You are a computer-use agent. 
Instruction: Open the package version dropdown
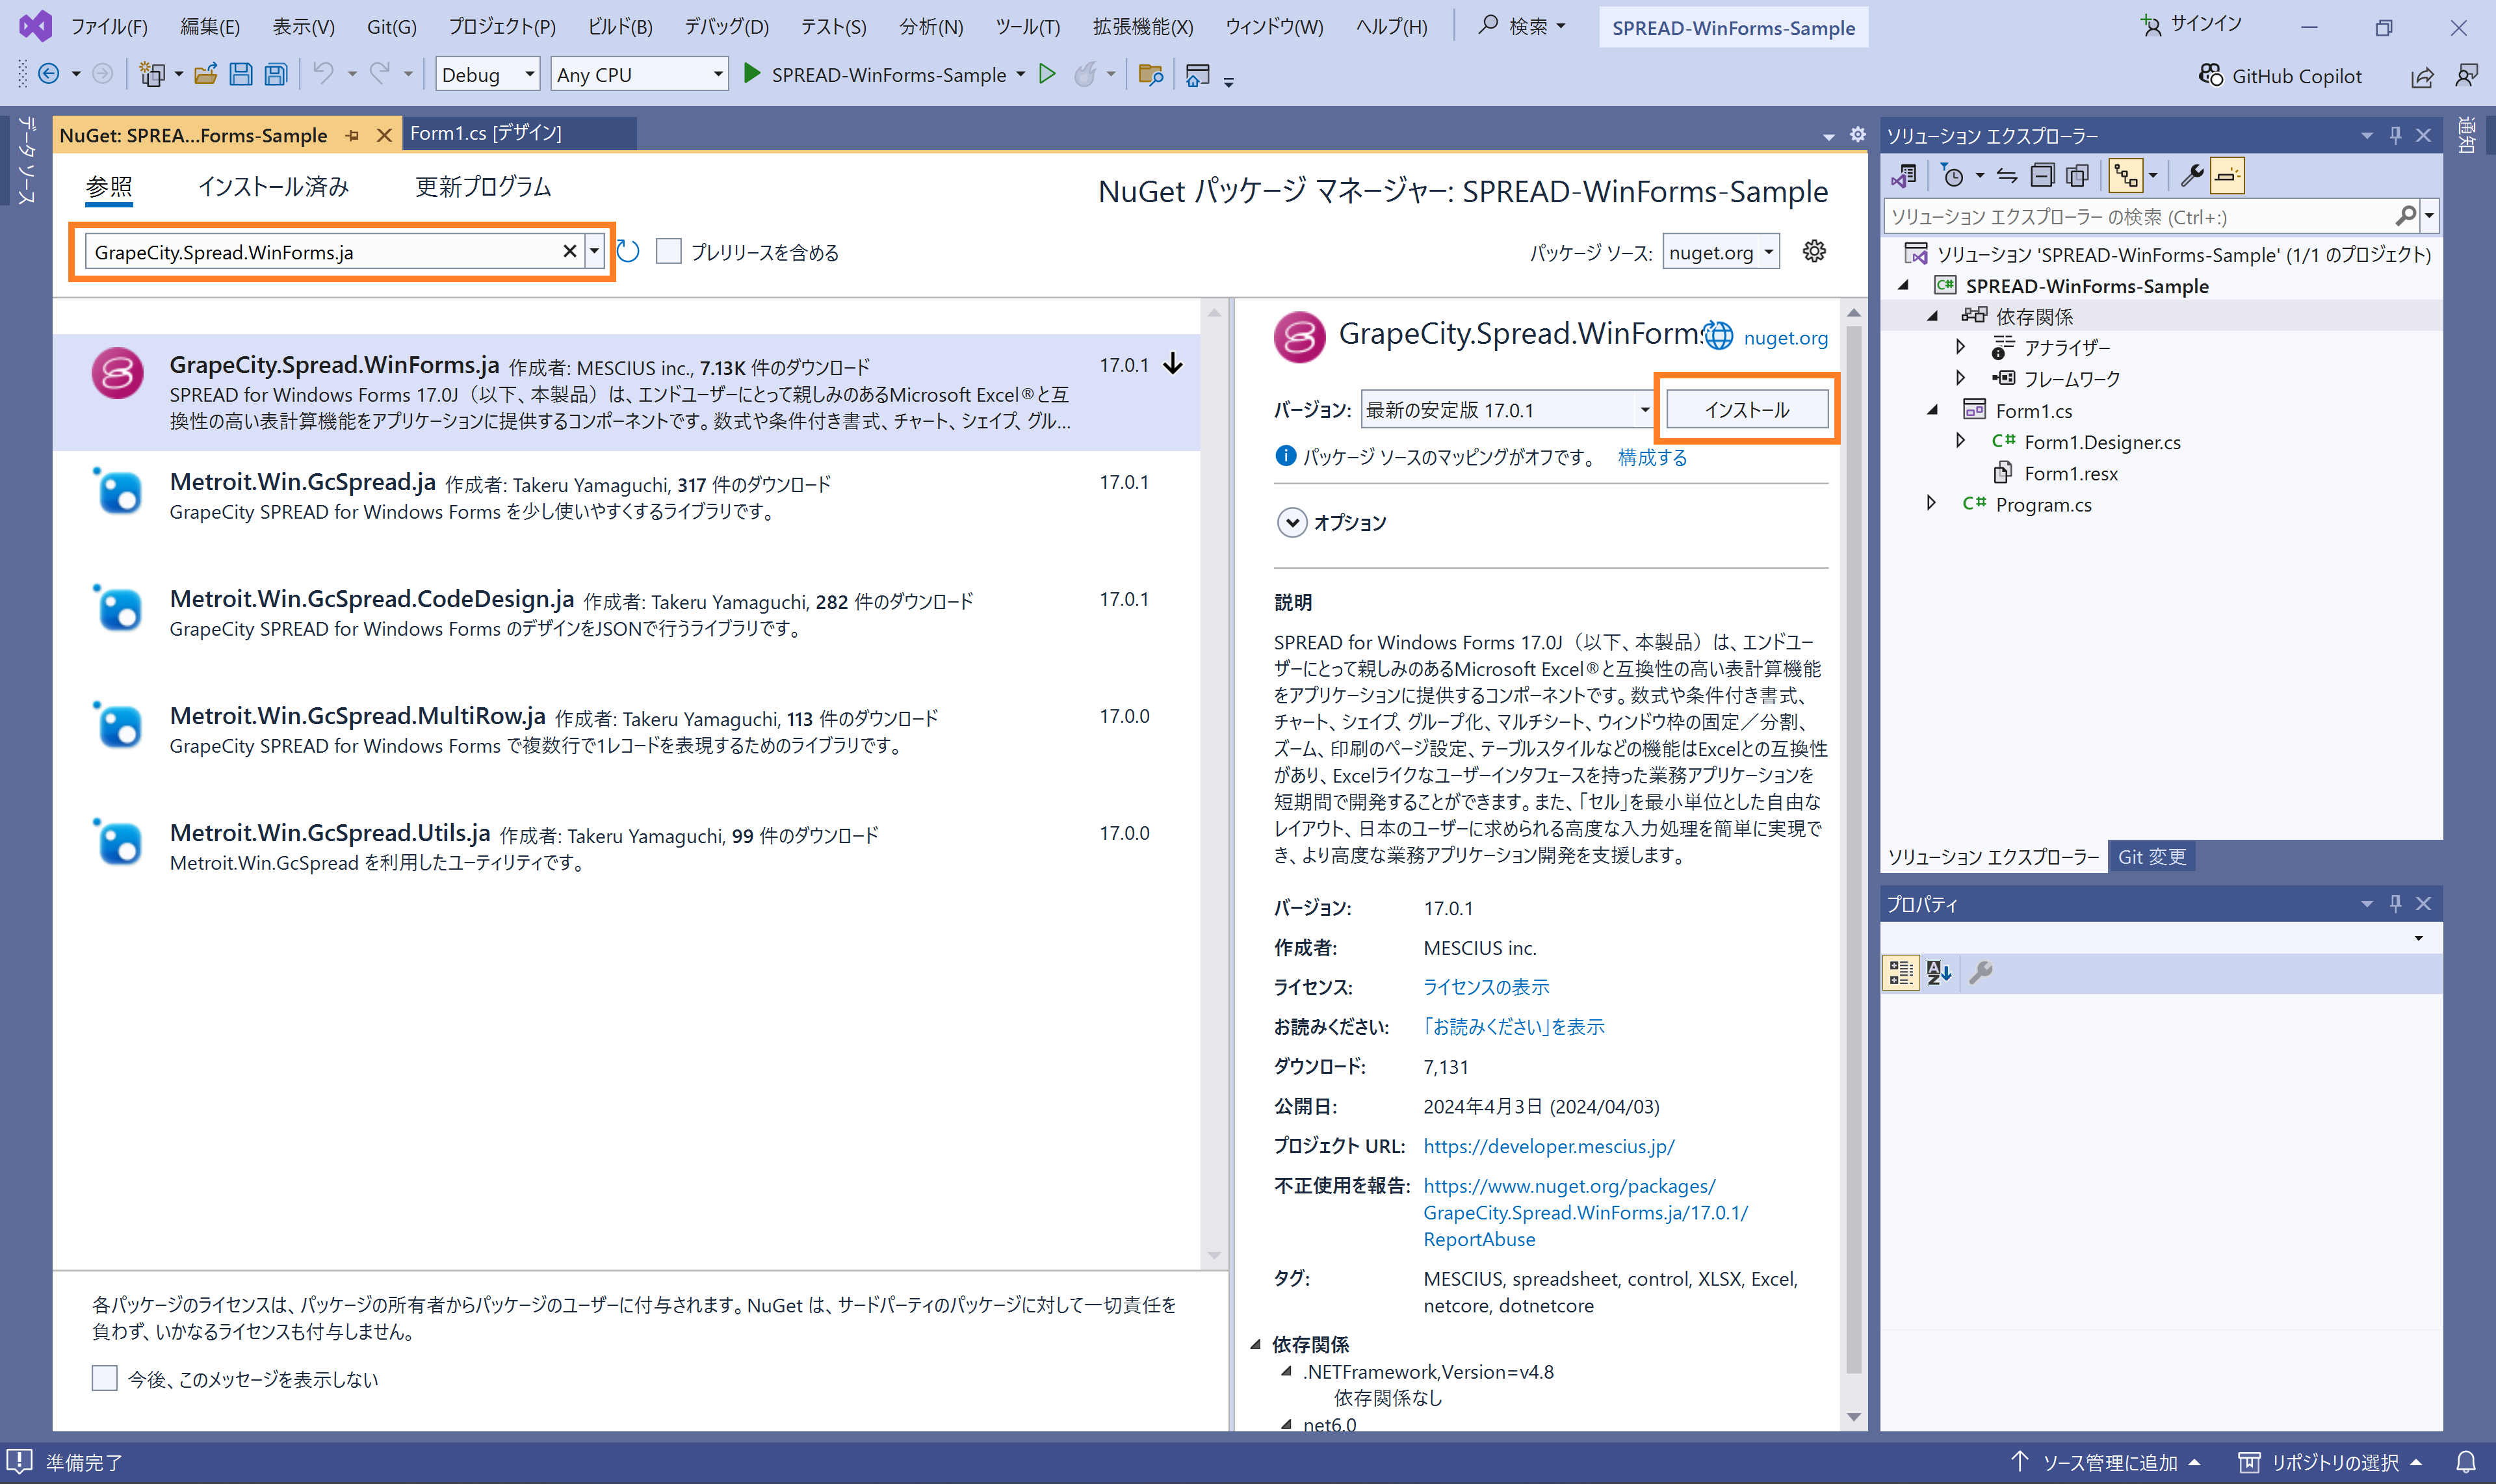point(1506,409)
